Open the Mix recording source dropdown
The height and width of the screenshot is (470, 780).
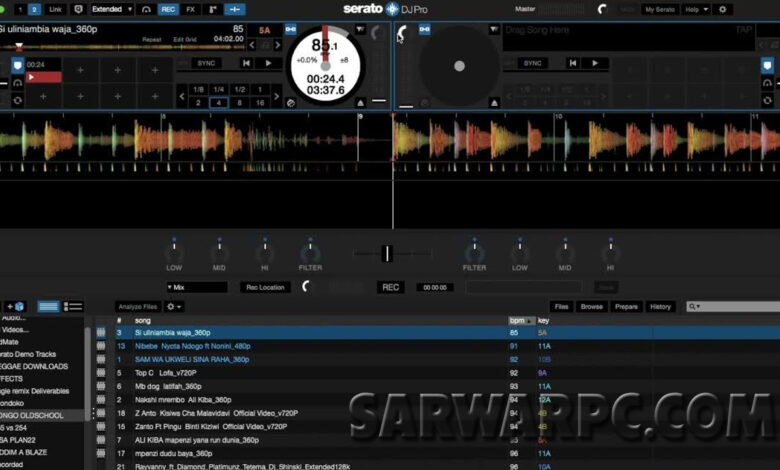196,287
